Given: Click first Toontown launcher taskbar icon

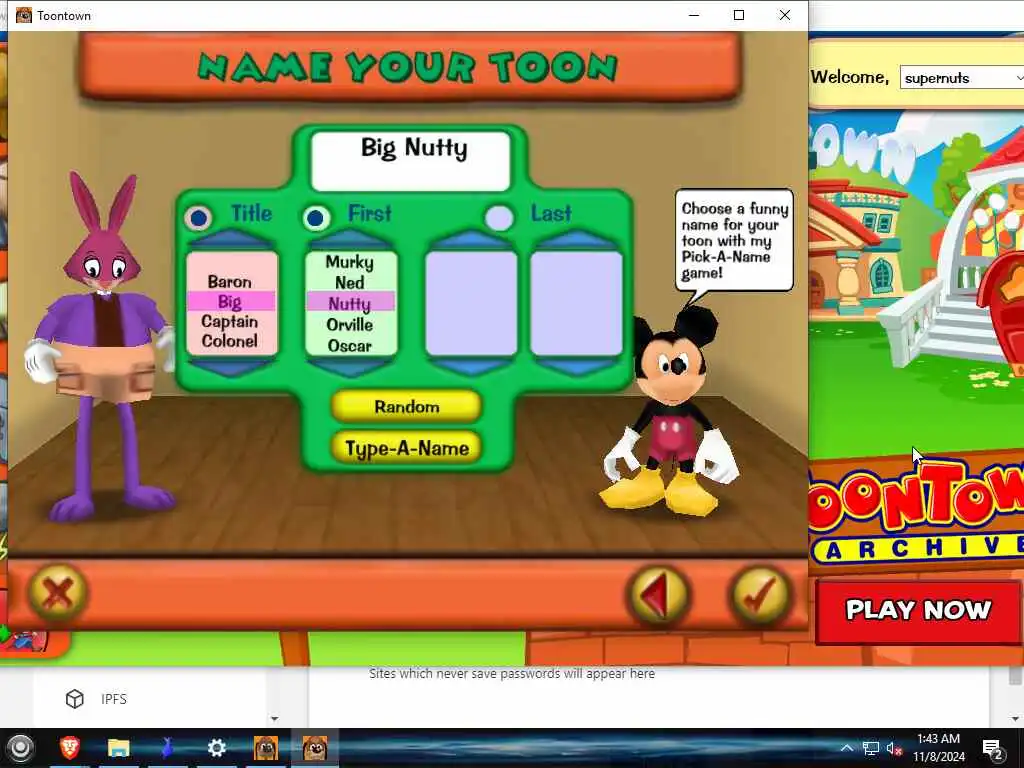Looking at the screenshot, I should [266, 747].
